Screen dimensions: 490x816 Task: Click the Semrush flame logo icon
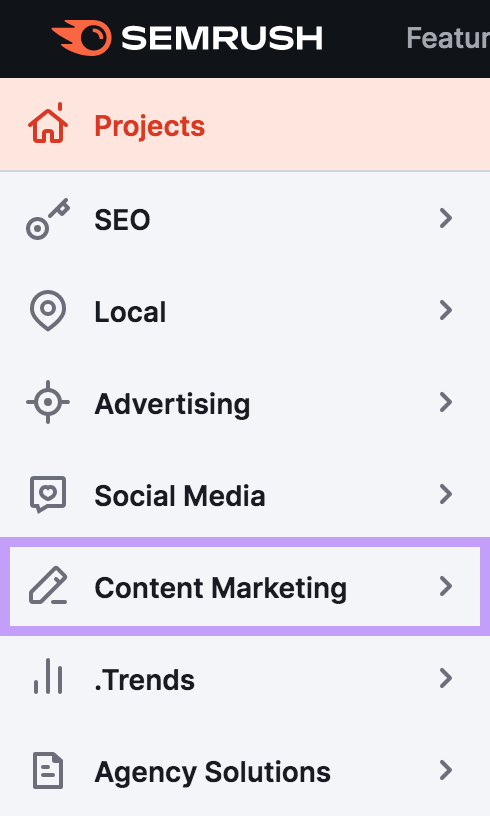coord(82,38)
